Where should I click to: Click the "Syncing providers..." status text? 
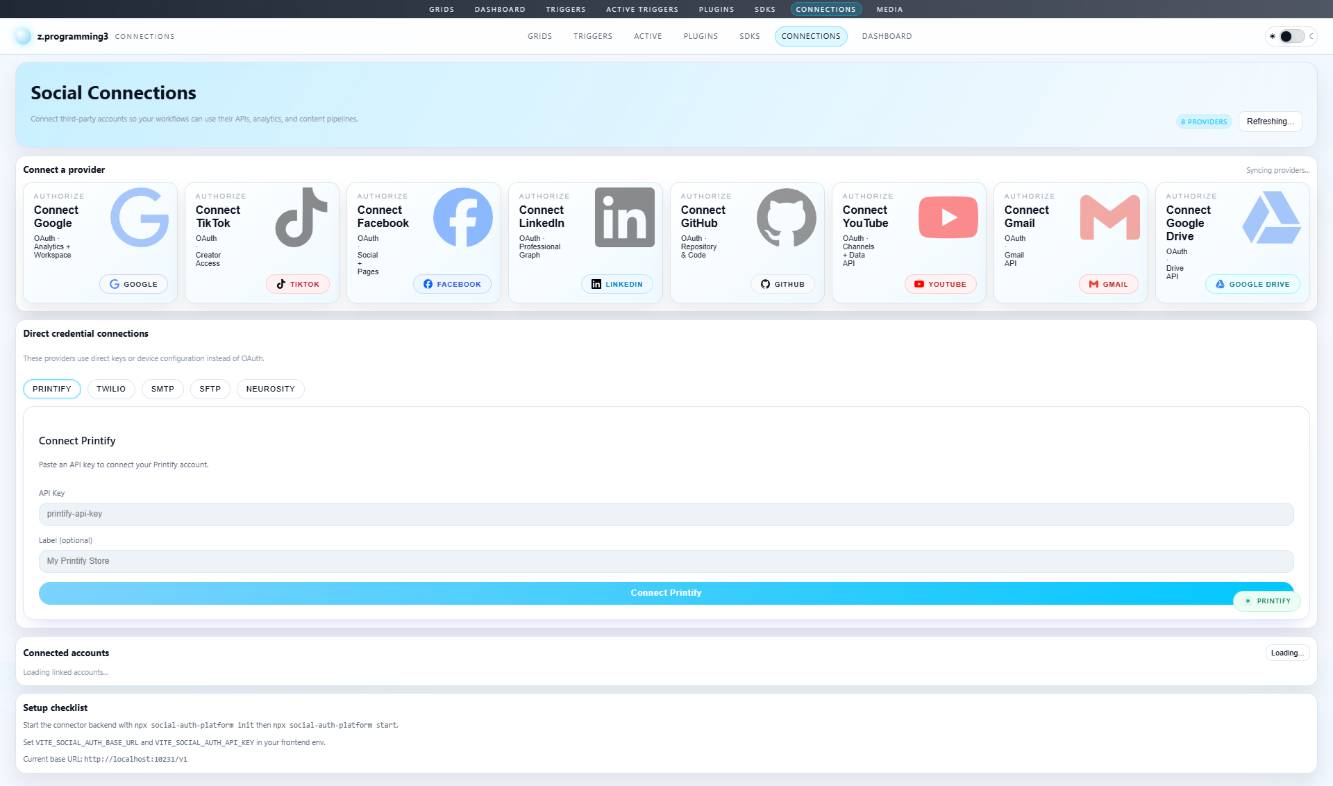(1277, 170)
